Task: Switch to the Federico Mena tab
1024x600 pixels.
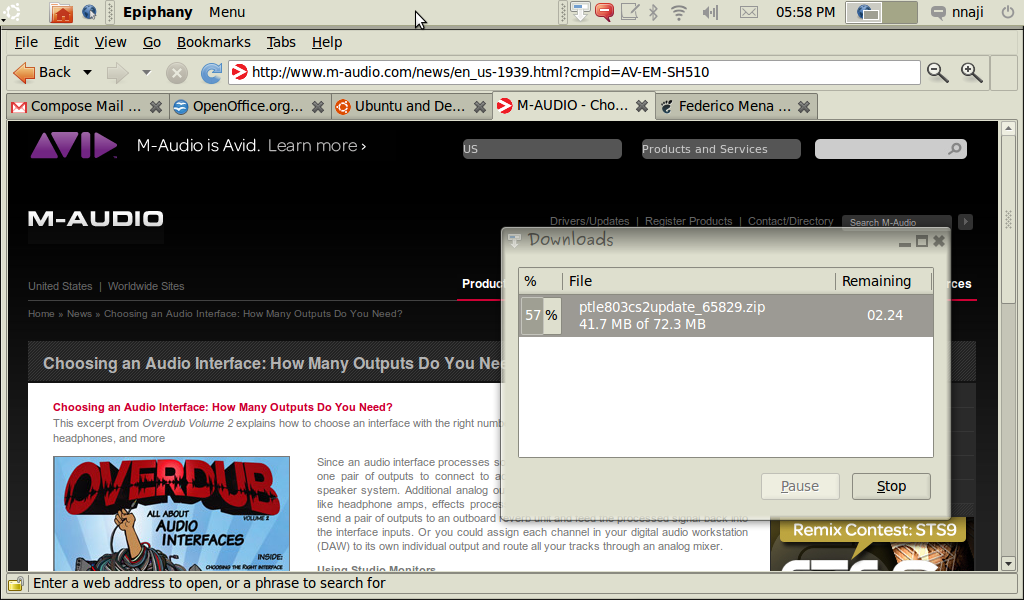Action: click(x=736, y=106)
